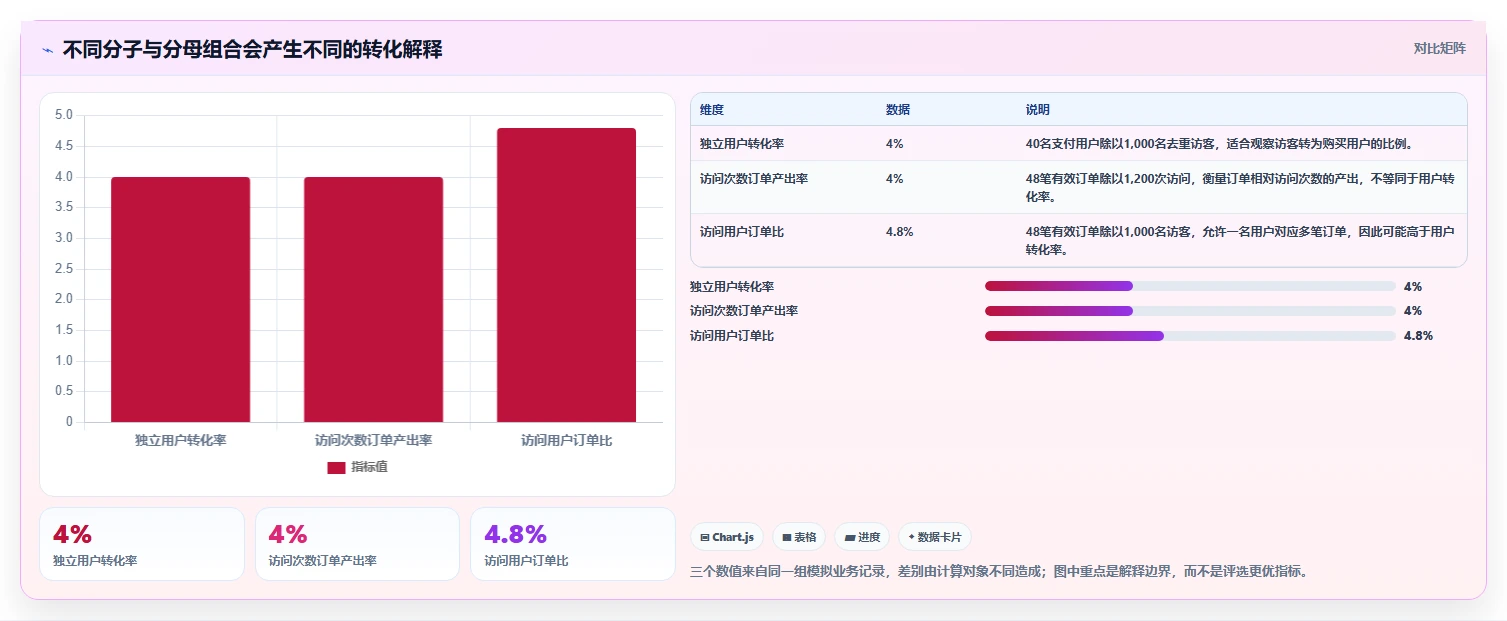
Task: Click the footer note starting 三个数值来自同一组
Action: coord(999,572)
